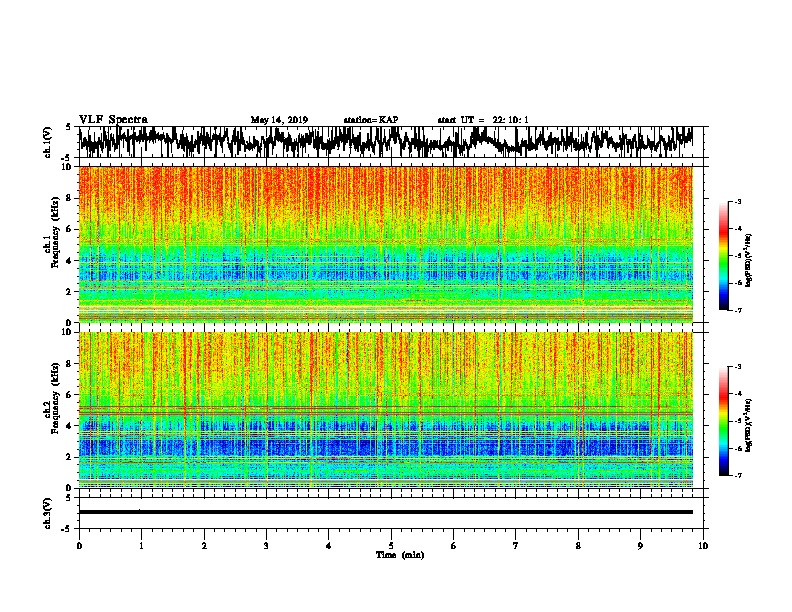Click the "-7" bottom value of ch.2 colorbar
The image size is (792, 612).
pyautogui.click(x=738, y=475)
